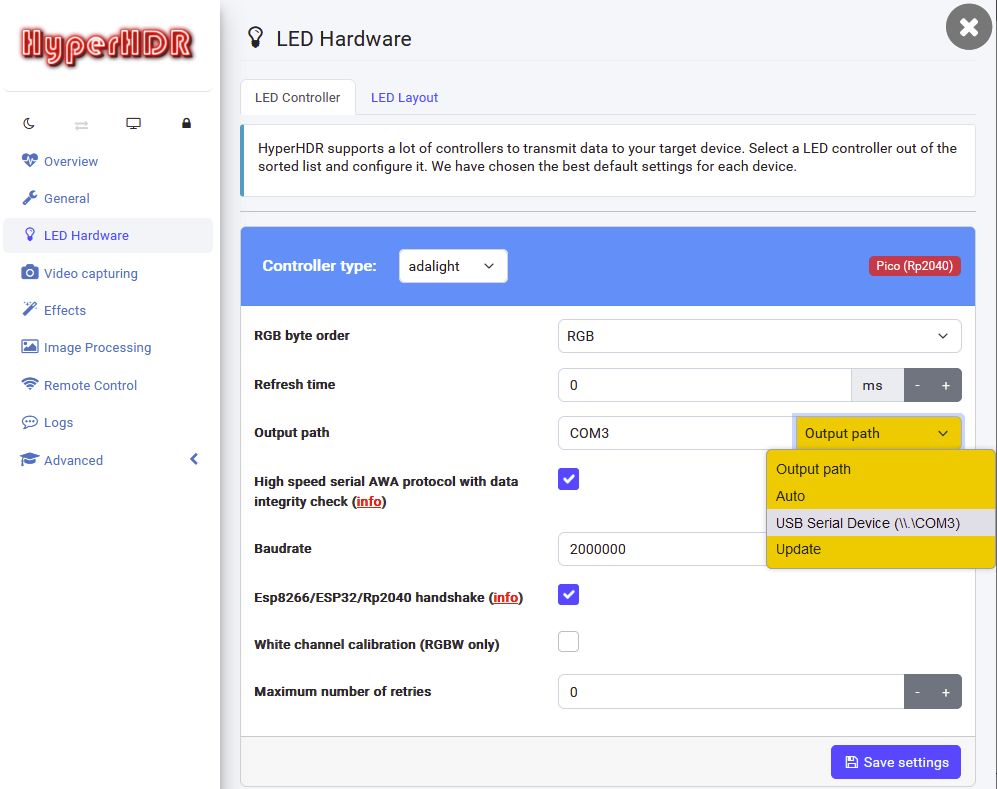The height and width of the screenshot is (789, 997).
Task: Click the Pico (Rp2040) badge
Action: pyautogui.click(x=914, y=266)
